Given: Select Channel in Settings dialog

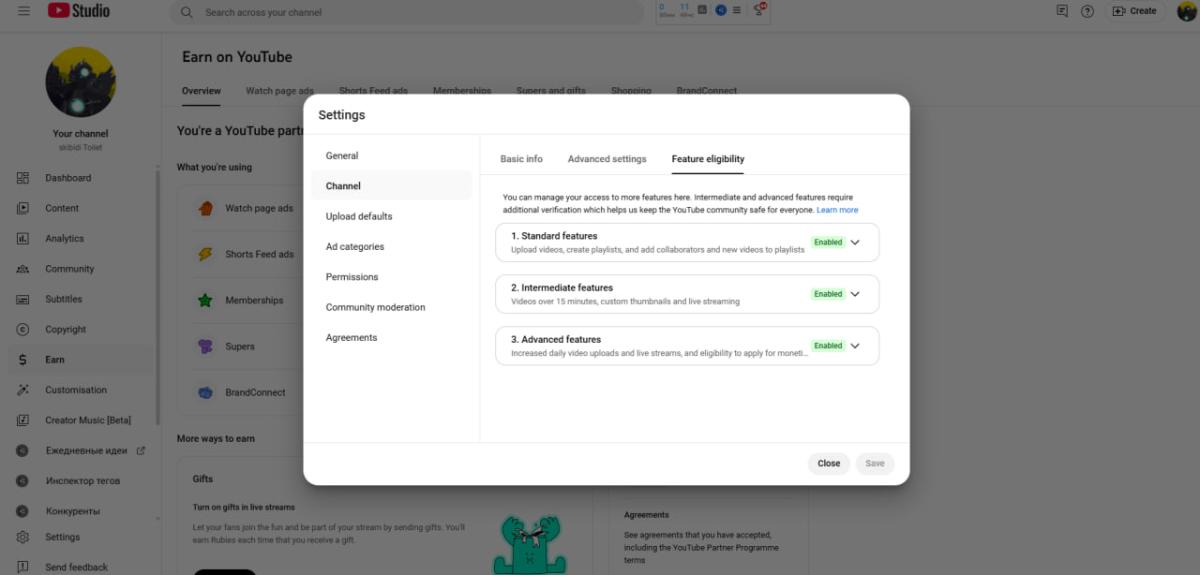Looking at the screenshot, I should point(391,186).
